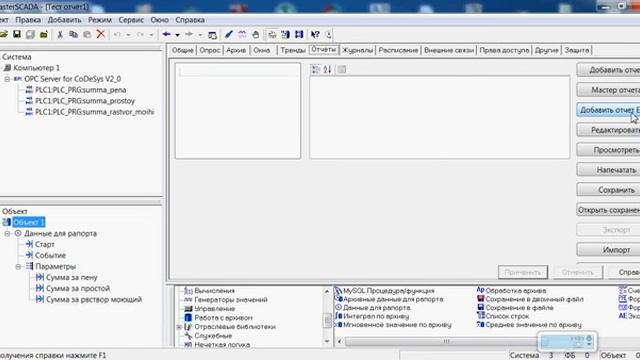Click the Мастер отчета button
Viewport: 640px width, 360px height.
[x=608, y=90]
